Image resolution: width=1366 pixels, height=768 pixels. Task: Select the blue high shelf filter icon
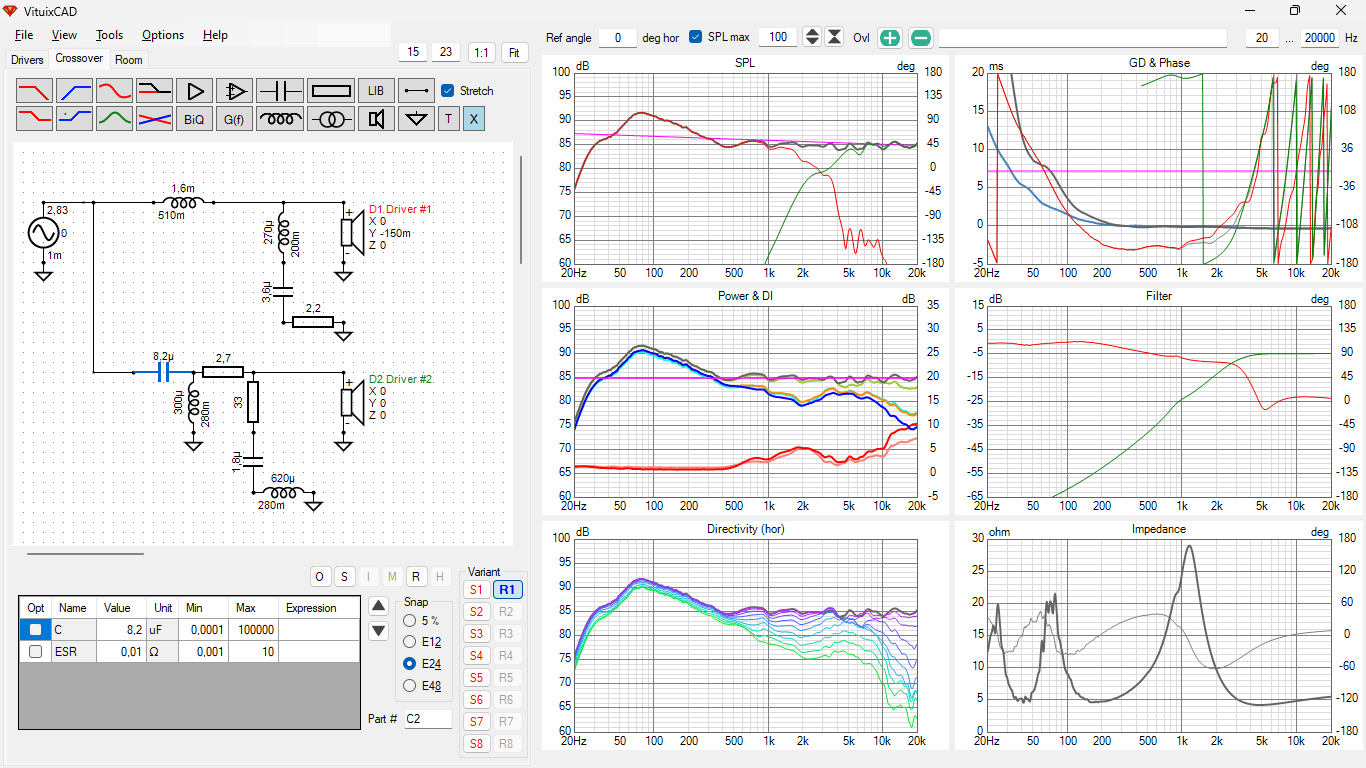point(74,119)
